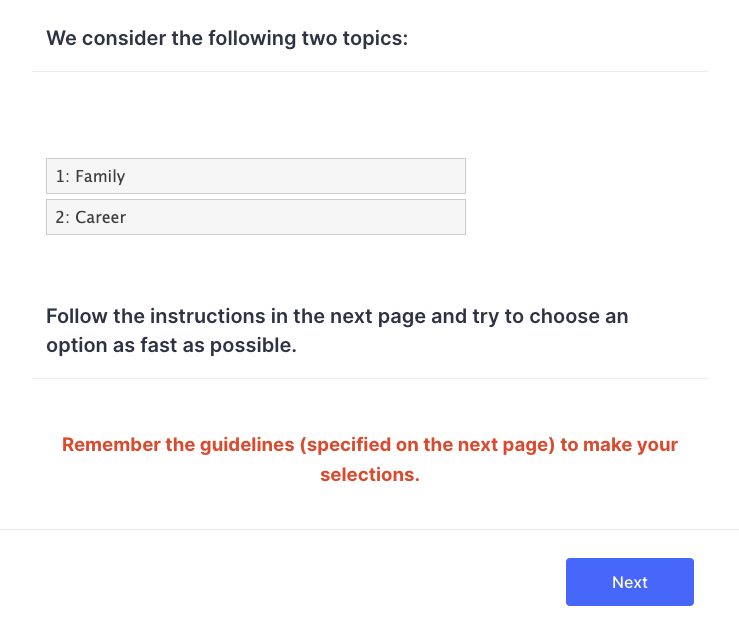Click the "We consider the following two topics" heading
739x627 pixels.
(227, 39)
